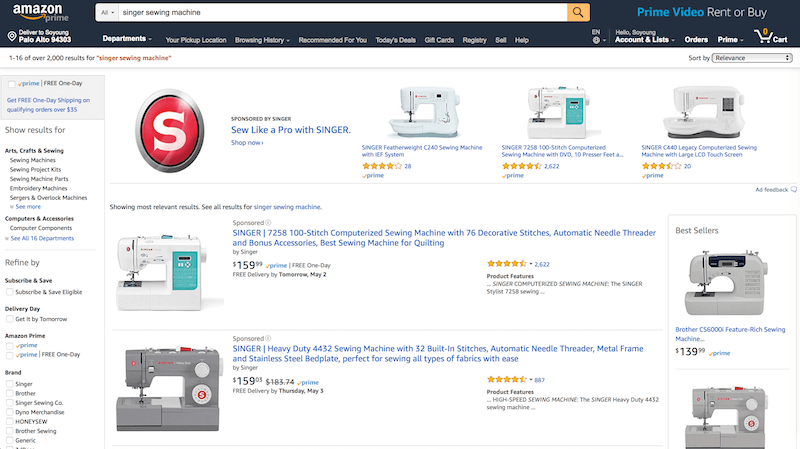Click the 4.5 star rating of Singer 7258
The image size is (800, 449).
click(506, 264)
